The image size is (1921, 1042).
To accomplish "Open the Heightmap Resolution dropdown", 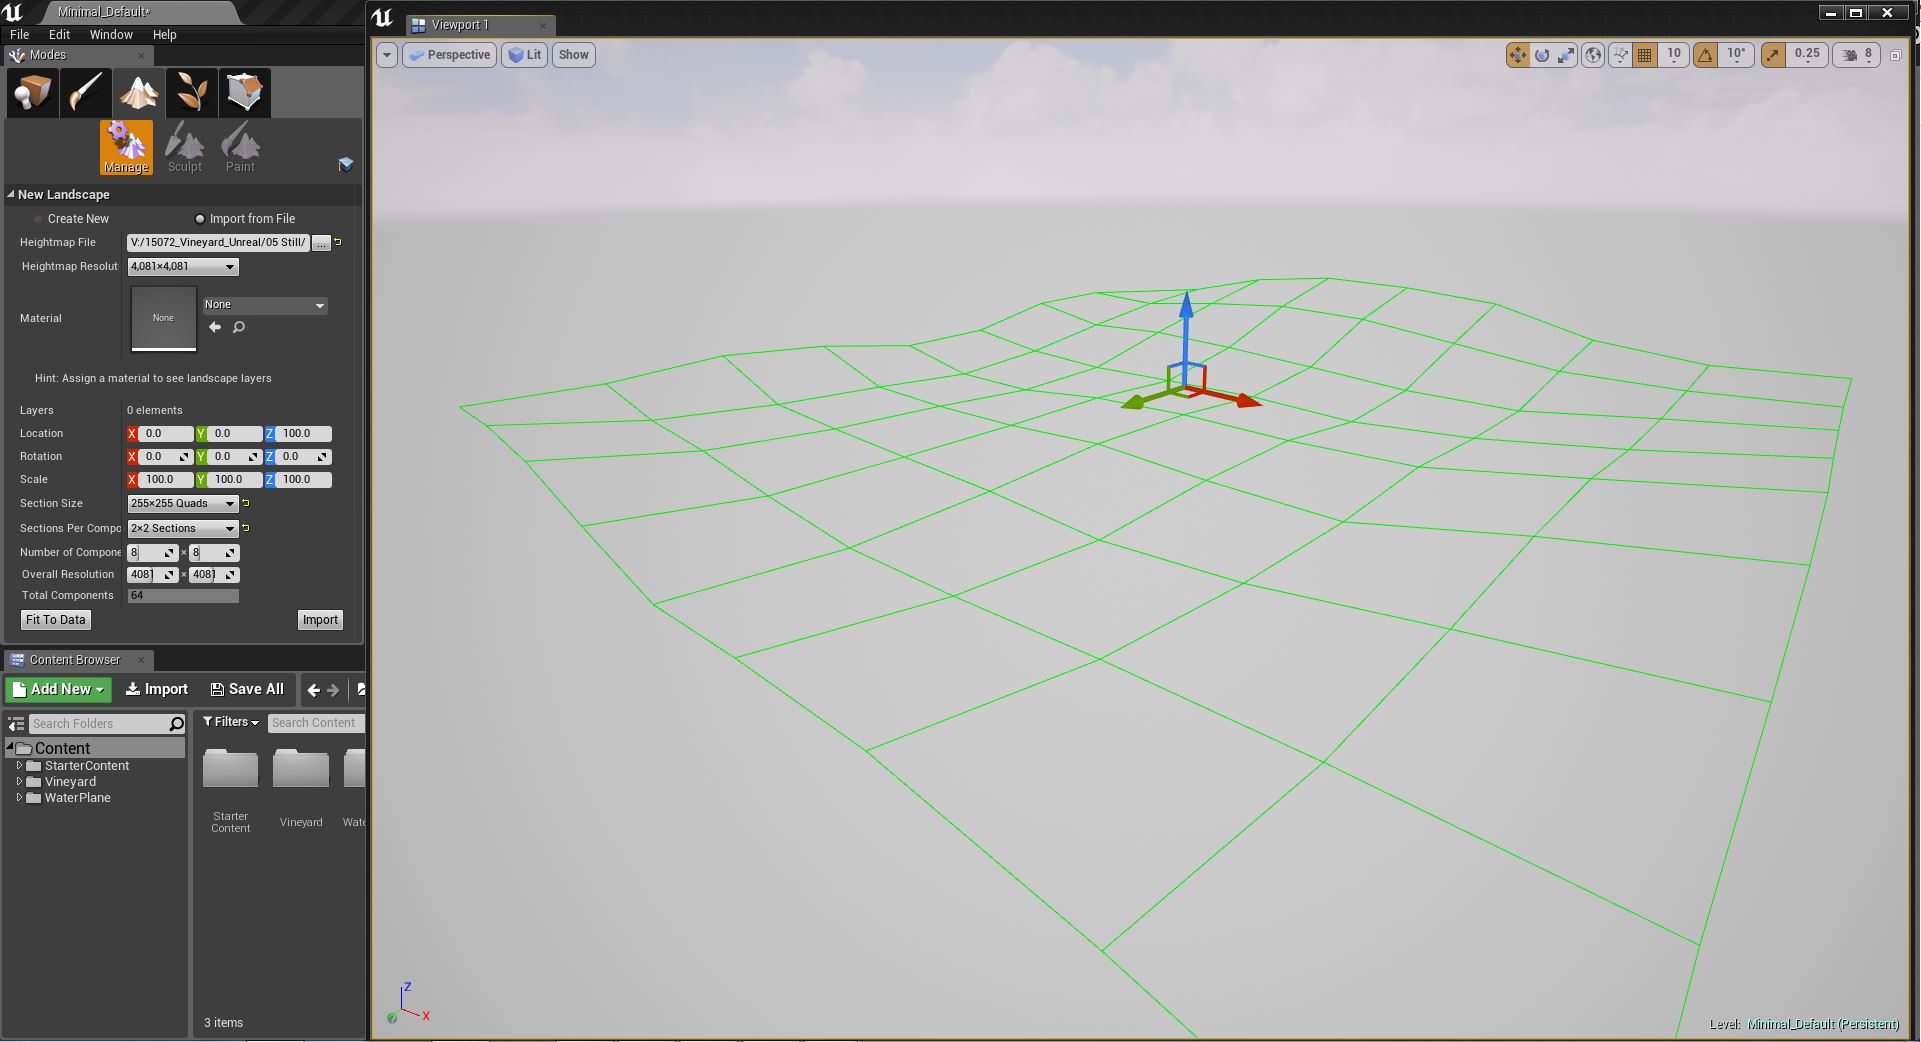I will [x=183, y=267].
